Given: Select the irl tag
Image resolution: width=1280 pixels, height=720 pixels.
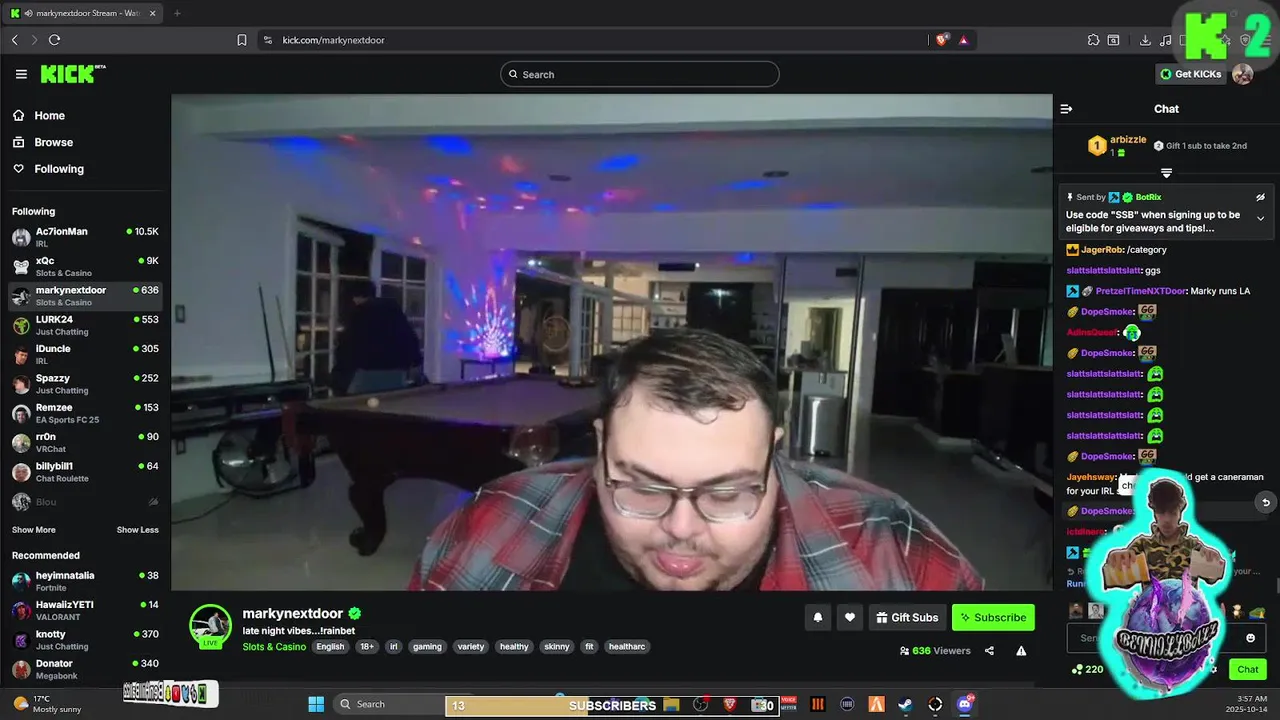Looking at the screenshot, I should (394, 647).
